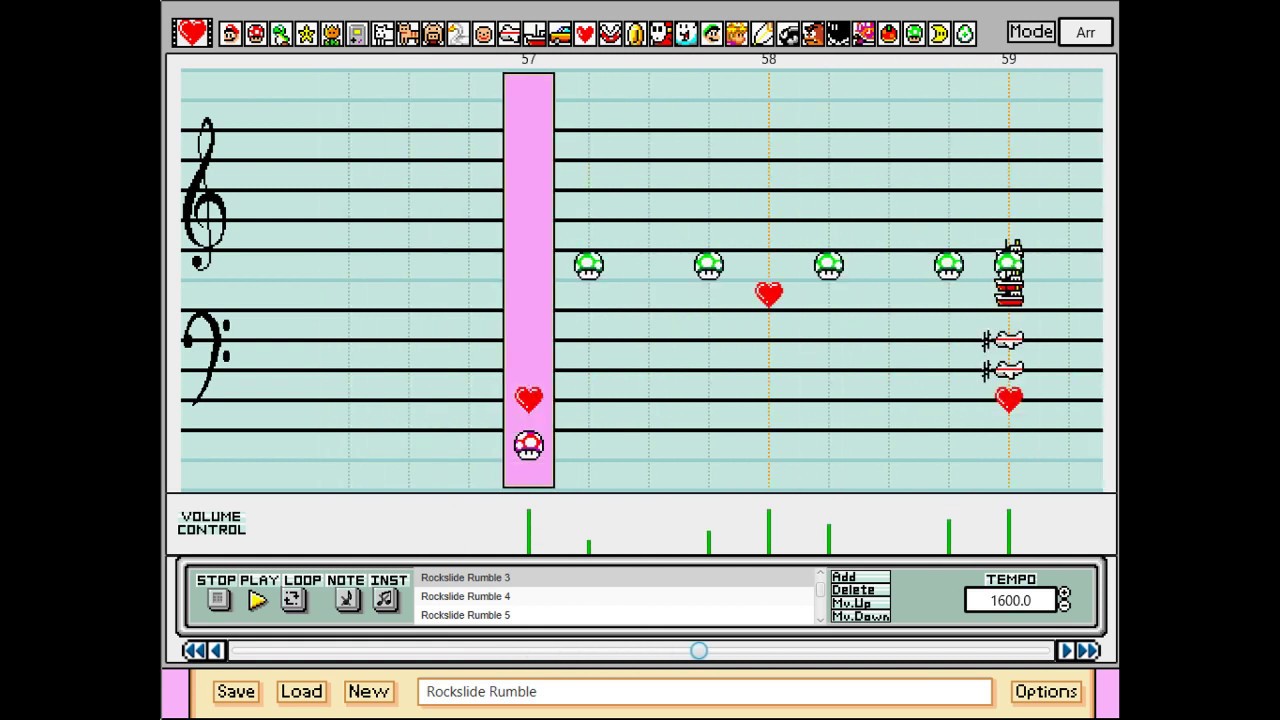Select the green 1-up mushroom toolbar icon

pyautogui.click(x=914, y=34)
